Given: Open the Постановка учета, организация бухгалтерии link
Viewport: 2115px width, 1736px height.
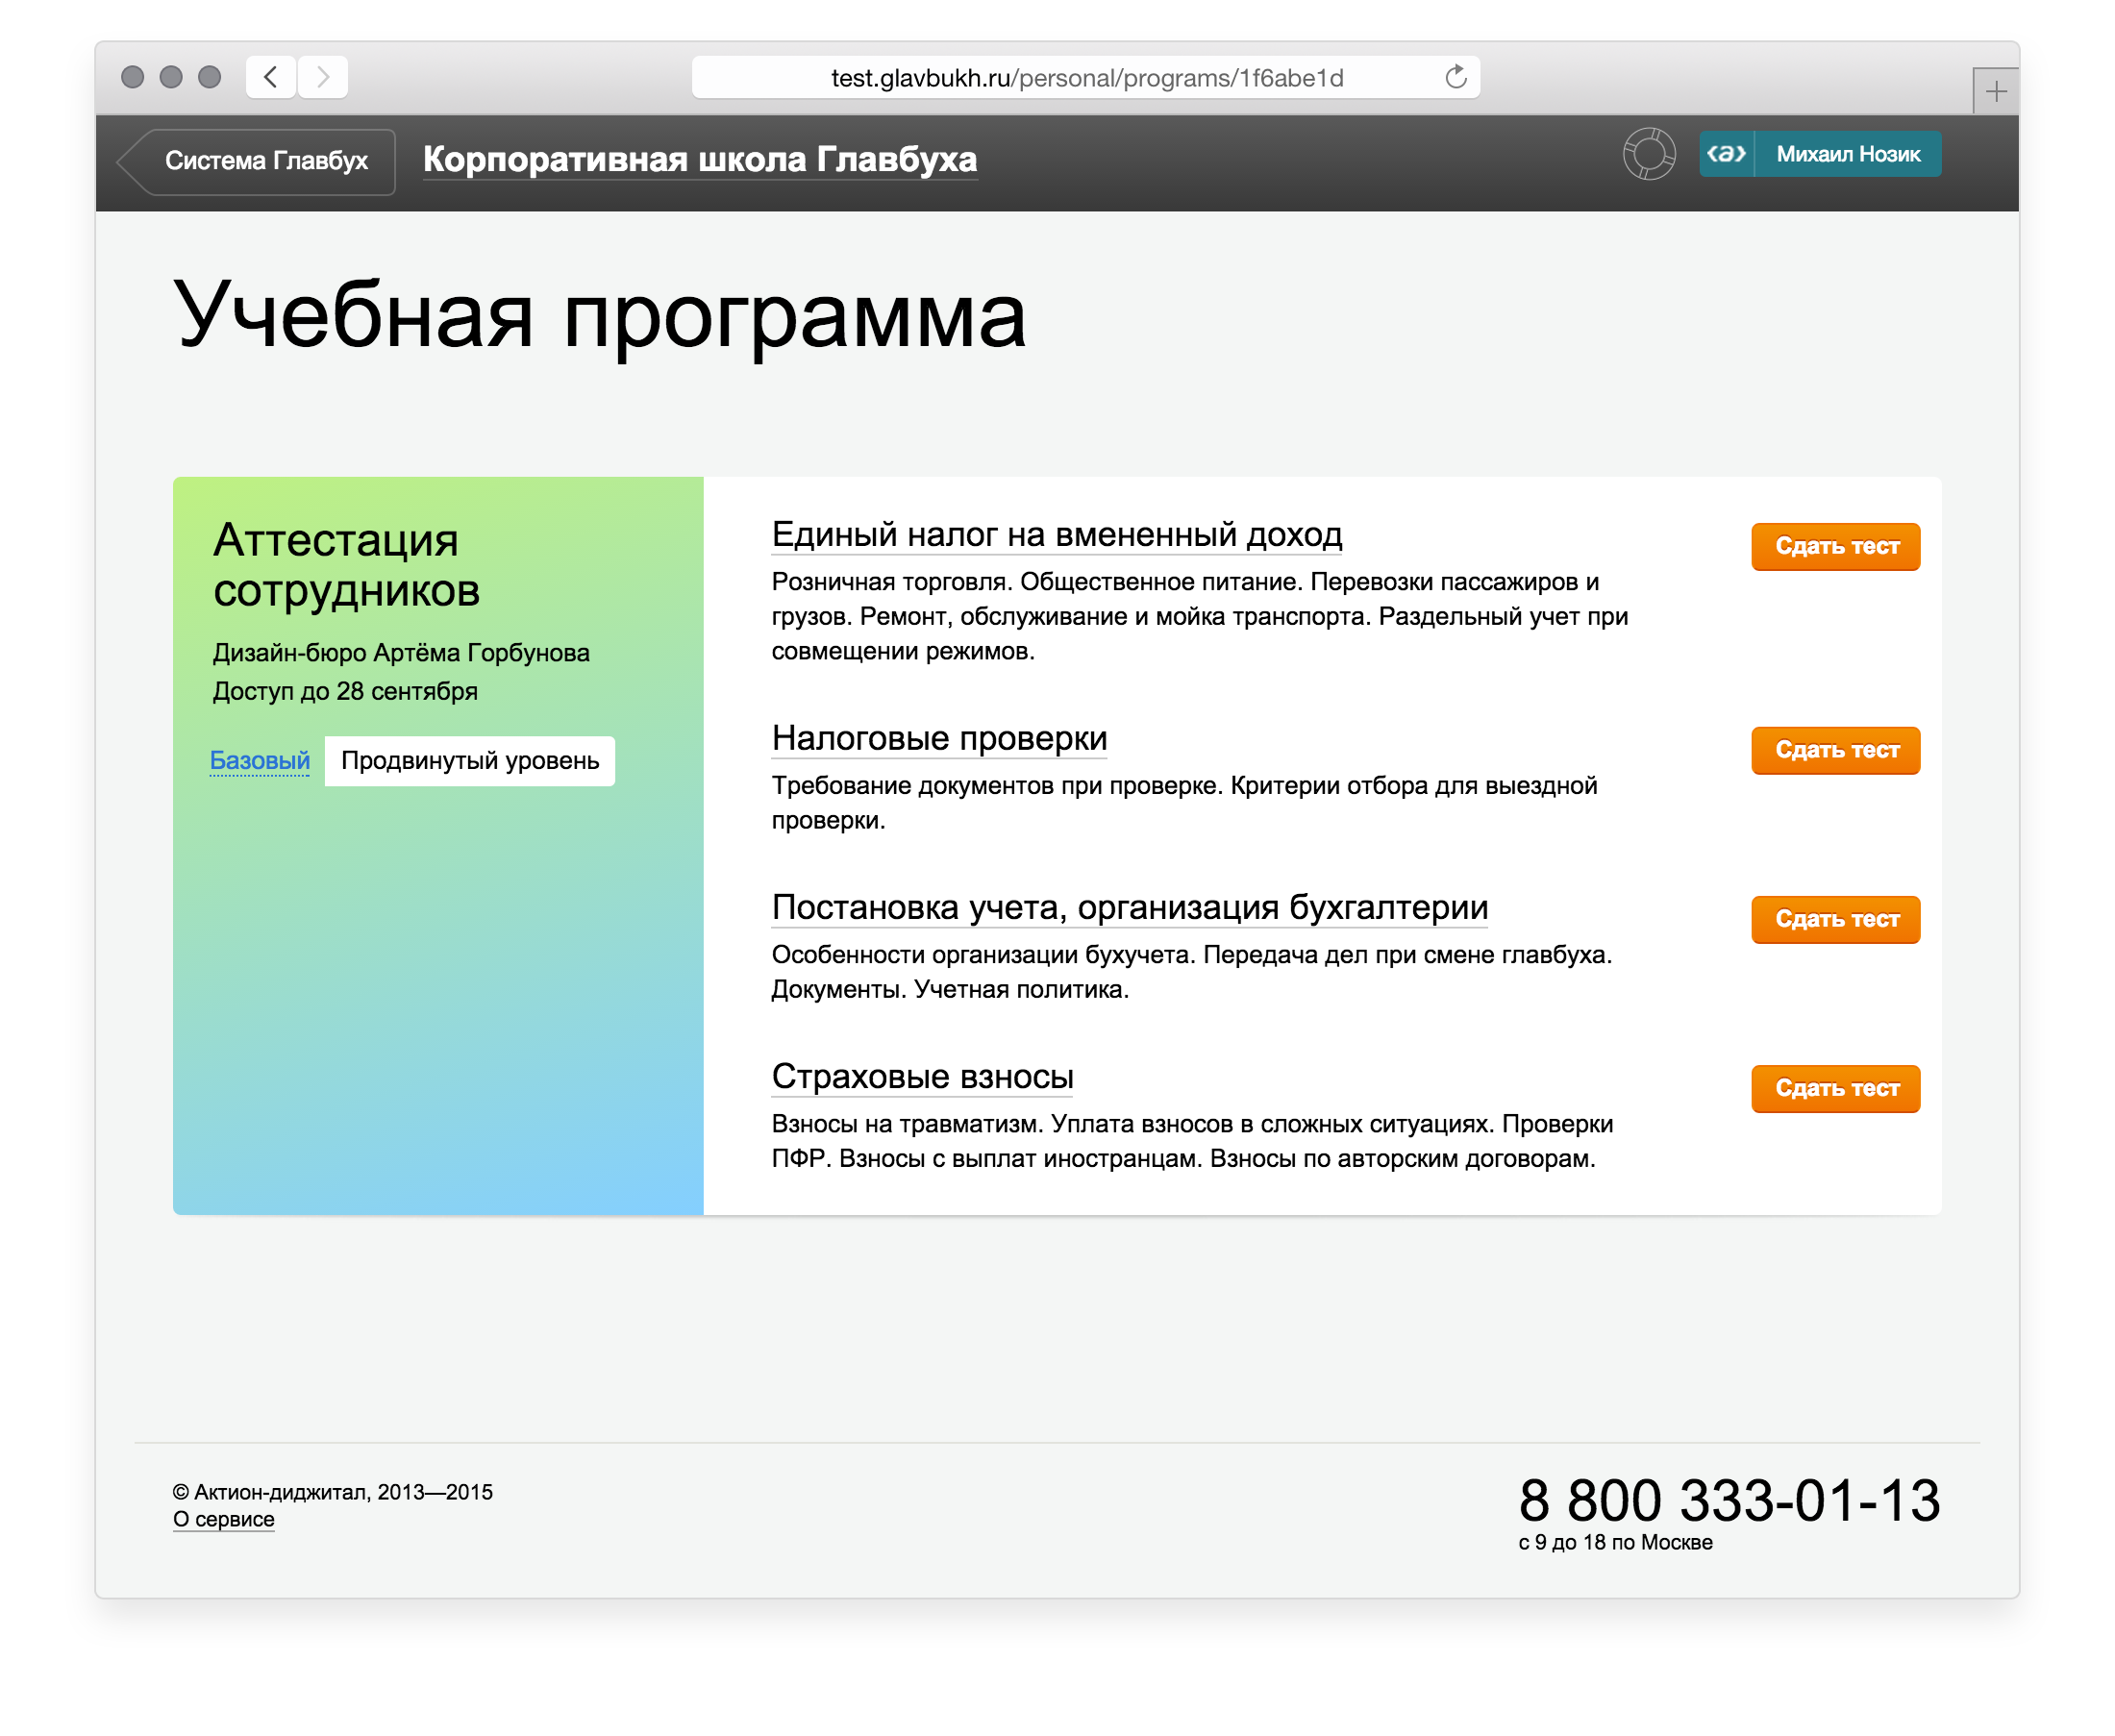Looking at the screenshot, I should (1129, 908).
